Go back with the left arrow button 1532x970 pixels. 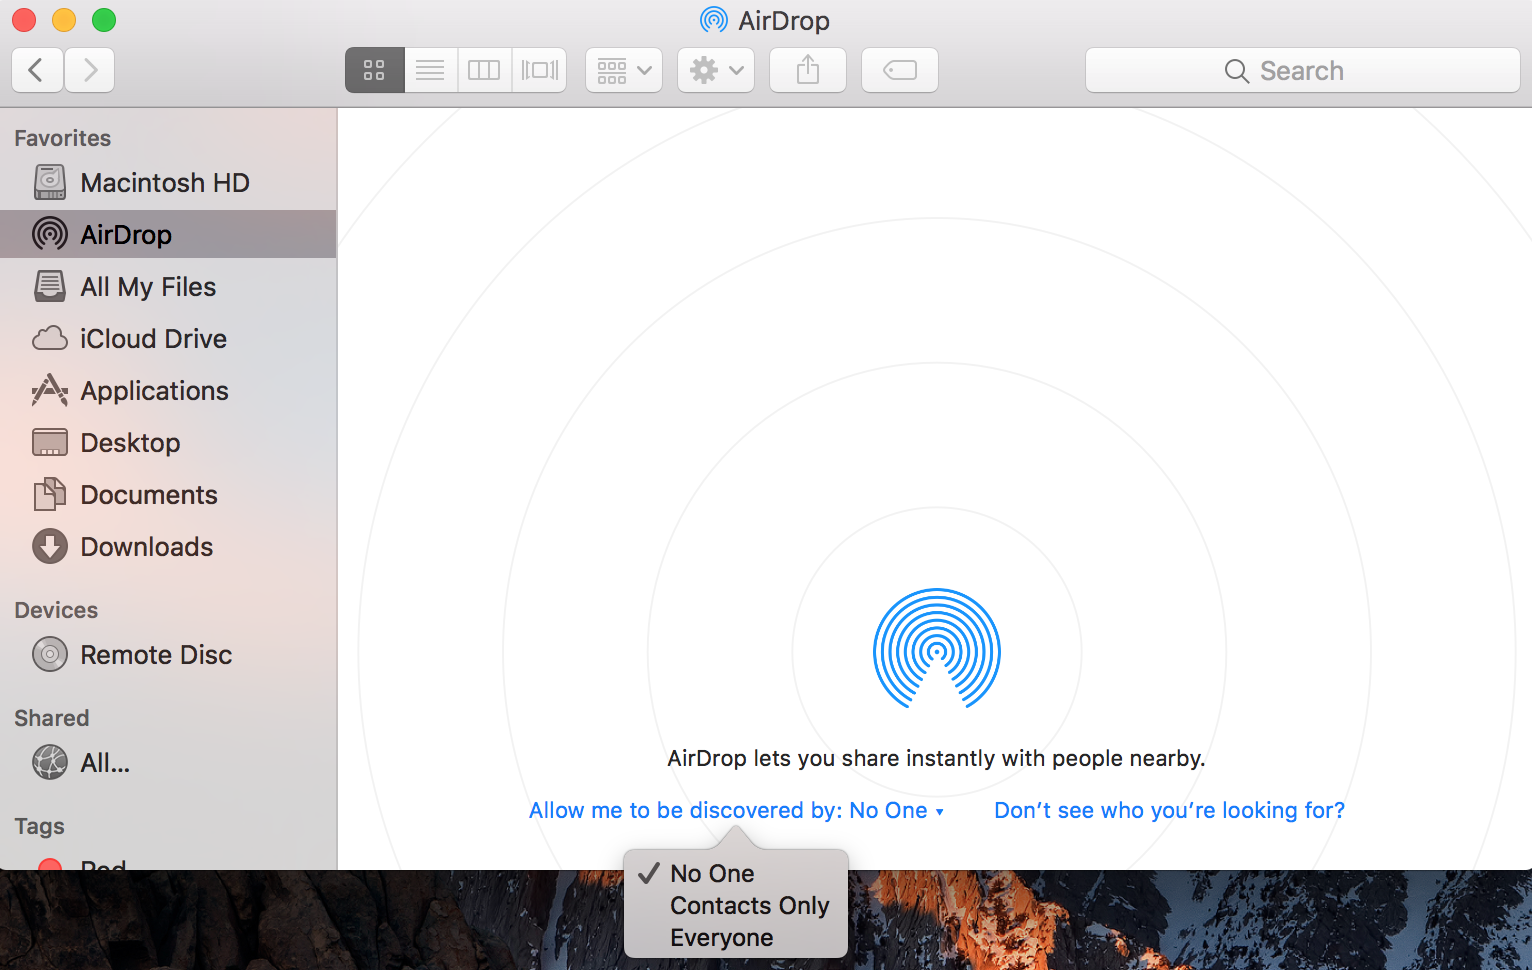point(37,70)
